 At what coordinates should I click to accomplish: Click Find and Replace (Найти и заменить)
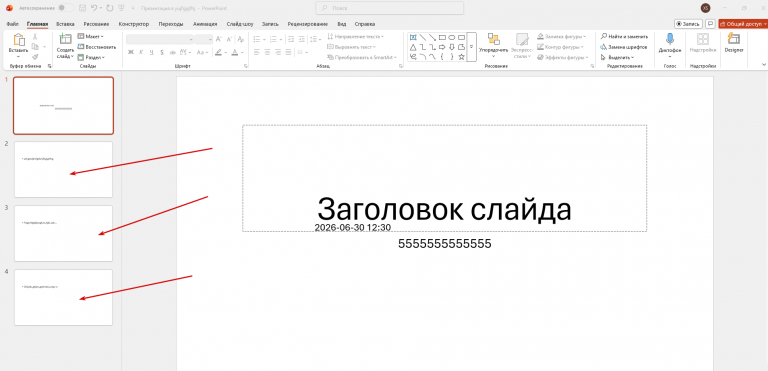[624, 36]
